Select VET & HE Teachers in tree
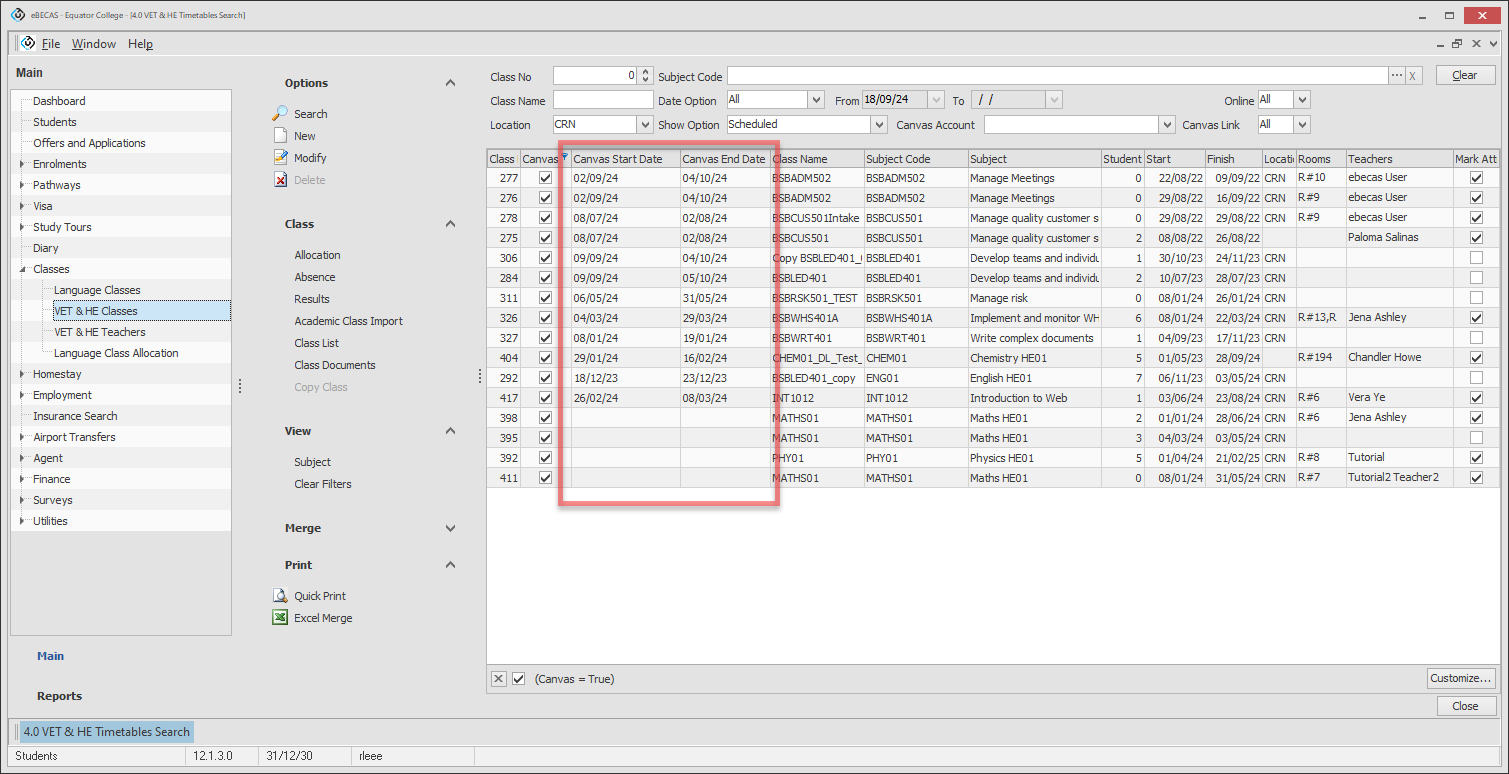 [99, 332]
